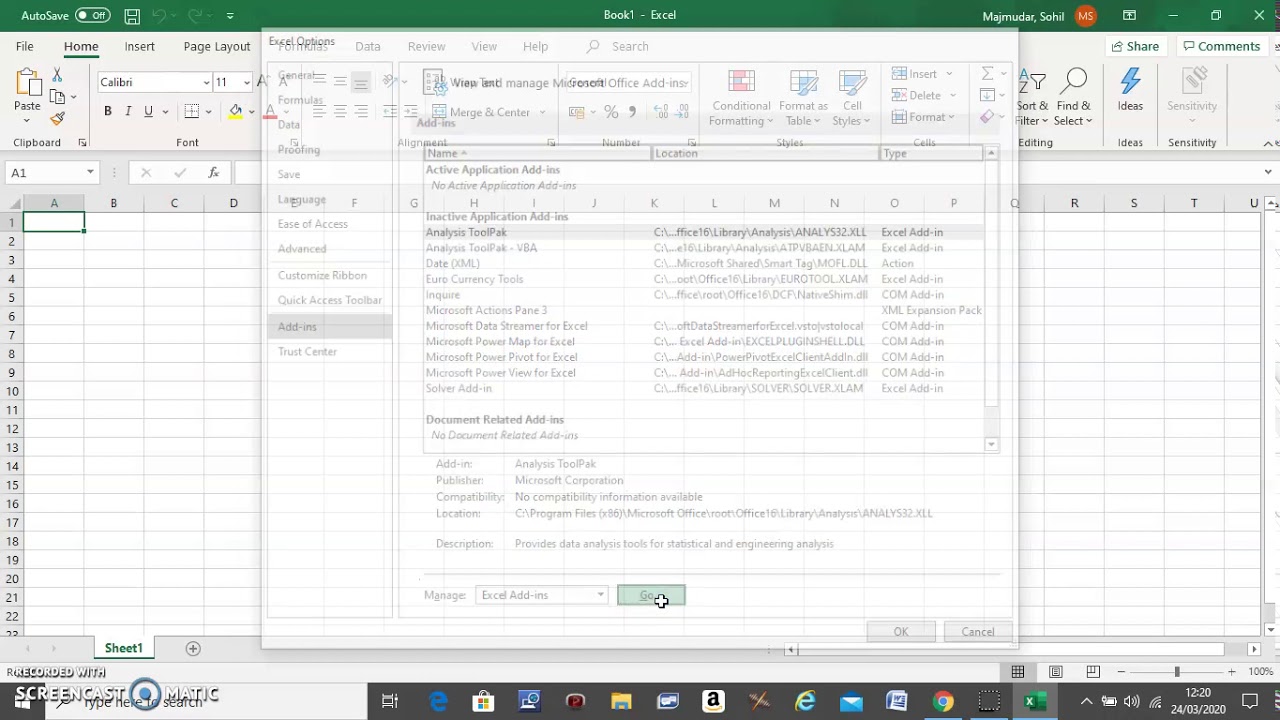Expand the formula bar chevron
Viewport: 1280px width, 720px height.
[x=1270, y=173]
